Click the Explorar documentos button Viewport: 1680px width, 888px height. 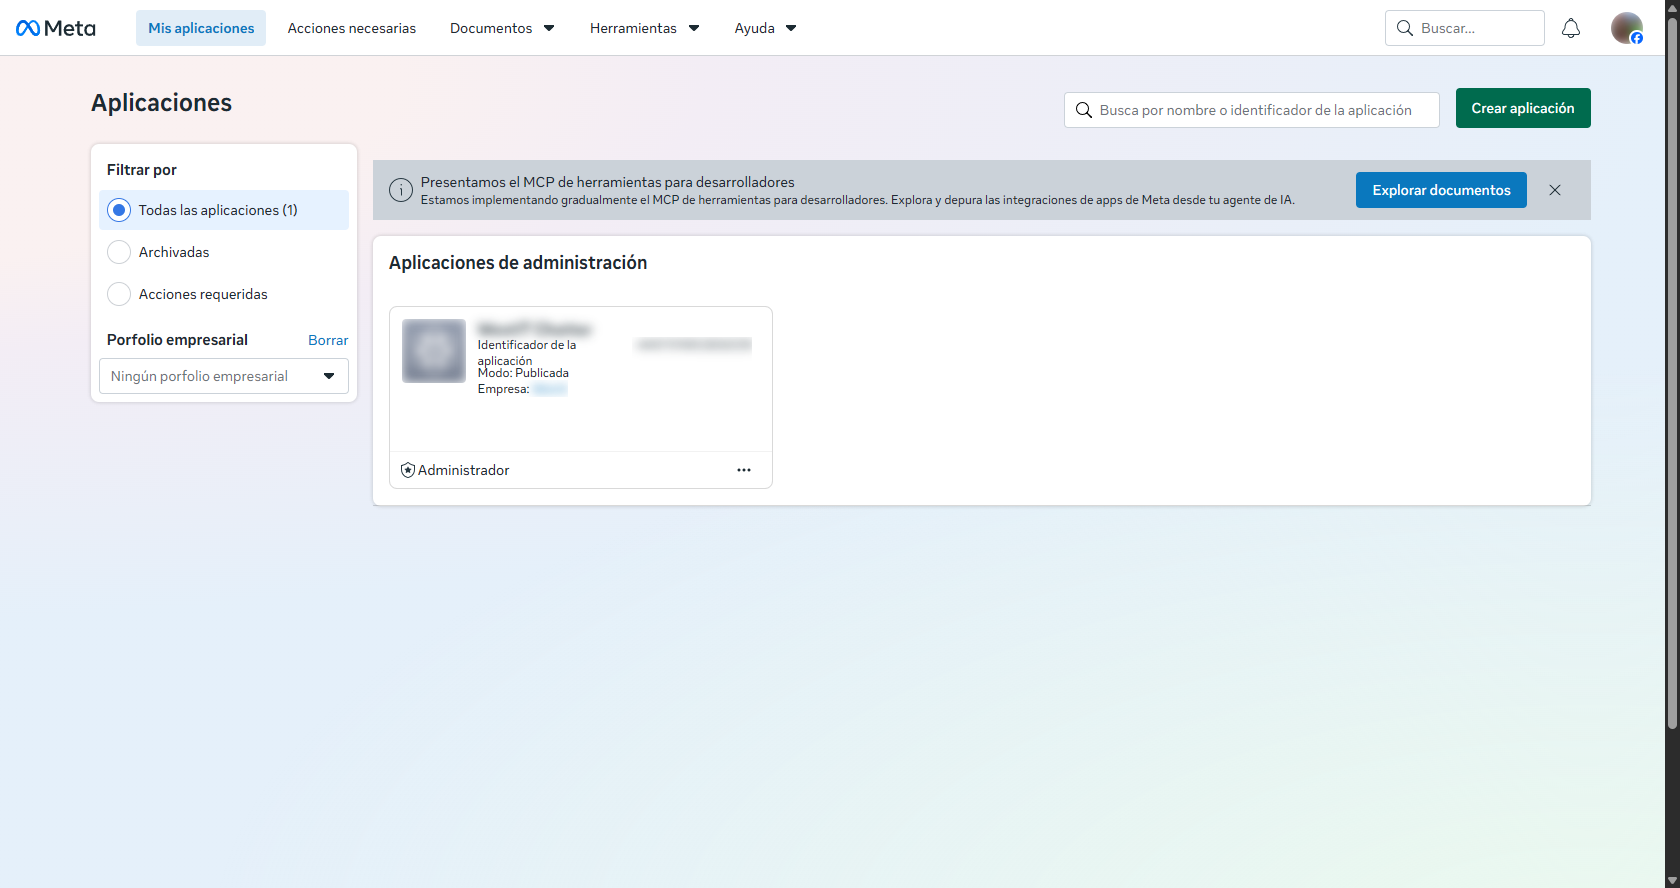(1441, 190)
